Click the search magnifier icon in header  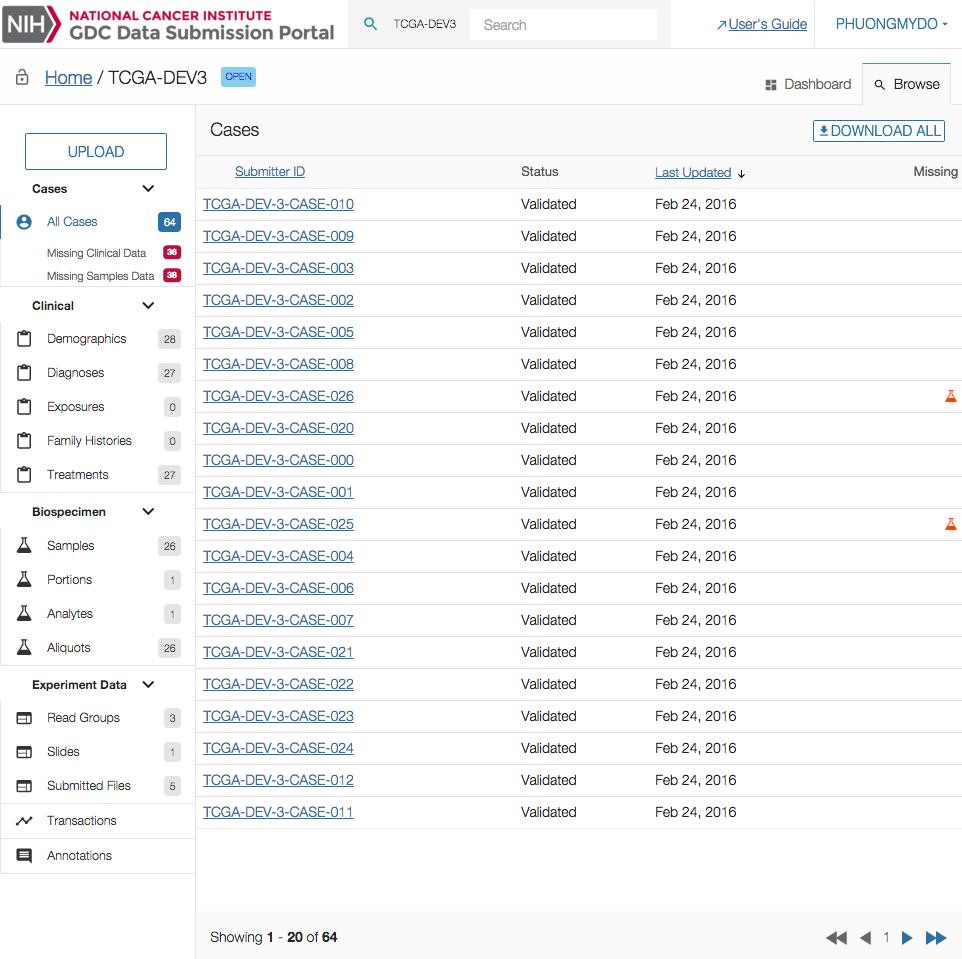[x=370, y=24]
